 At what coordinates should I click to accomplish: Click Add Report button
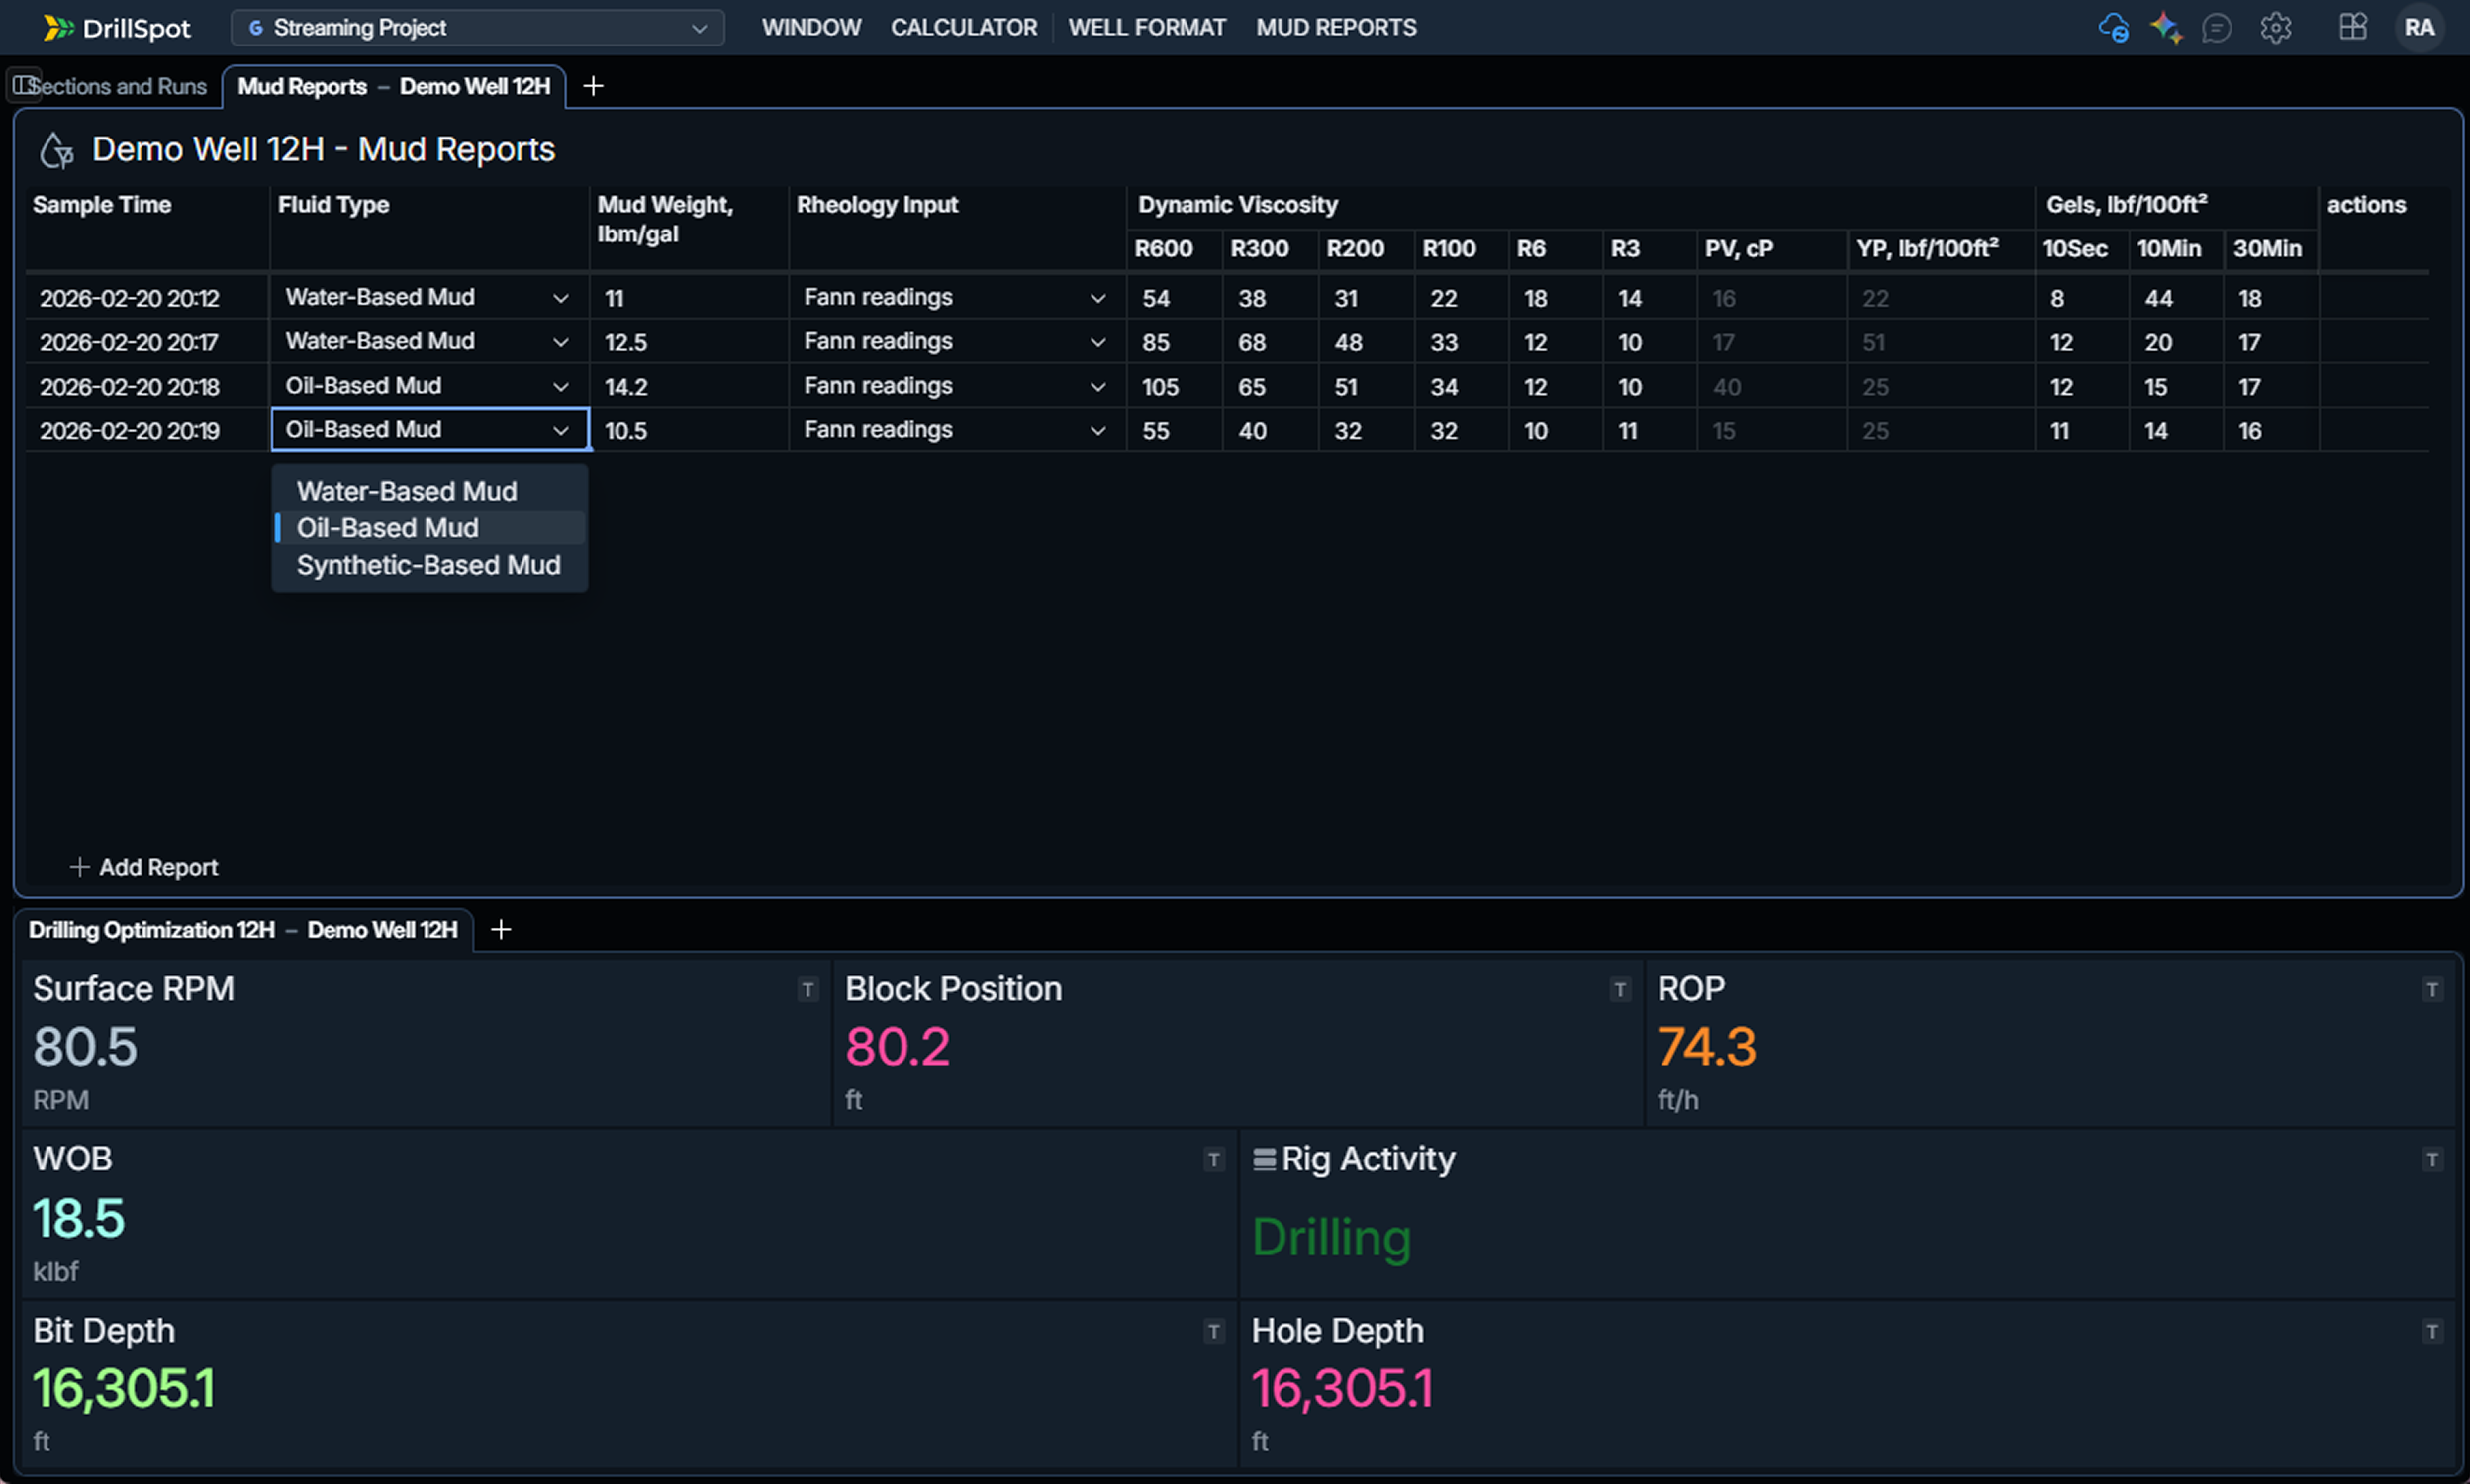[x=144, y=867]
